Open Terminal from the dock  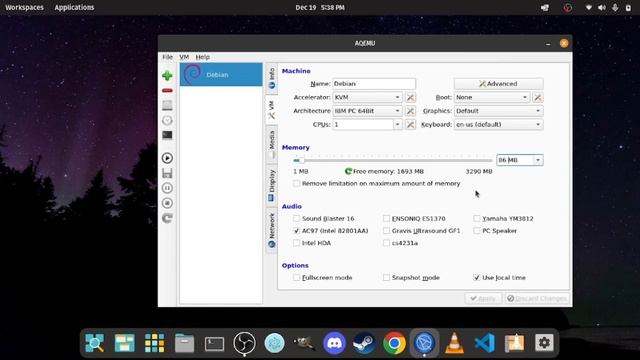[214, 343]
